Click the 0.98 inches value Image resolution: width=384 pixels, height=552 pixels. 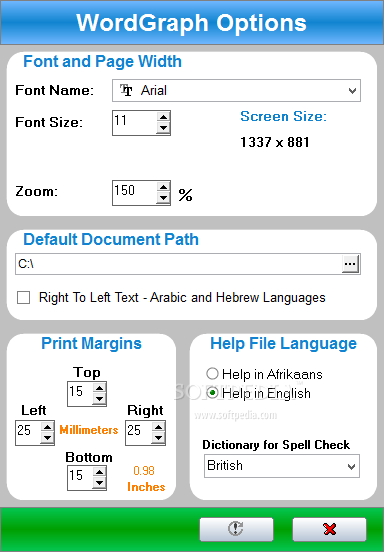(x=144, y=471)
